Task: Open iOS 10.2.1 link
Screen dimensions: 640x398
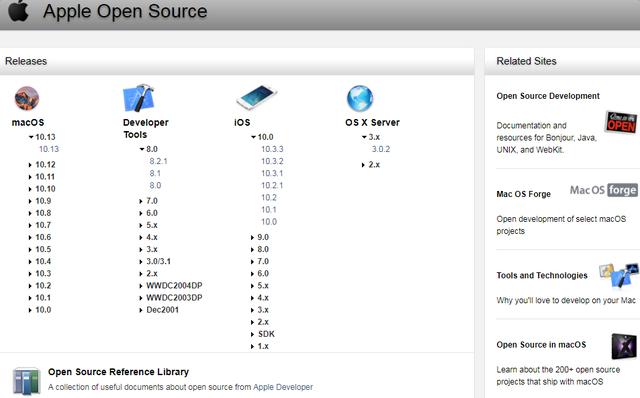Action: pyautogui.click(x=272, y=185)
